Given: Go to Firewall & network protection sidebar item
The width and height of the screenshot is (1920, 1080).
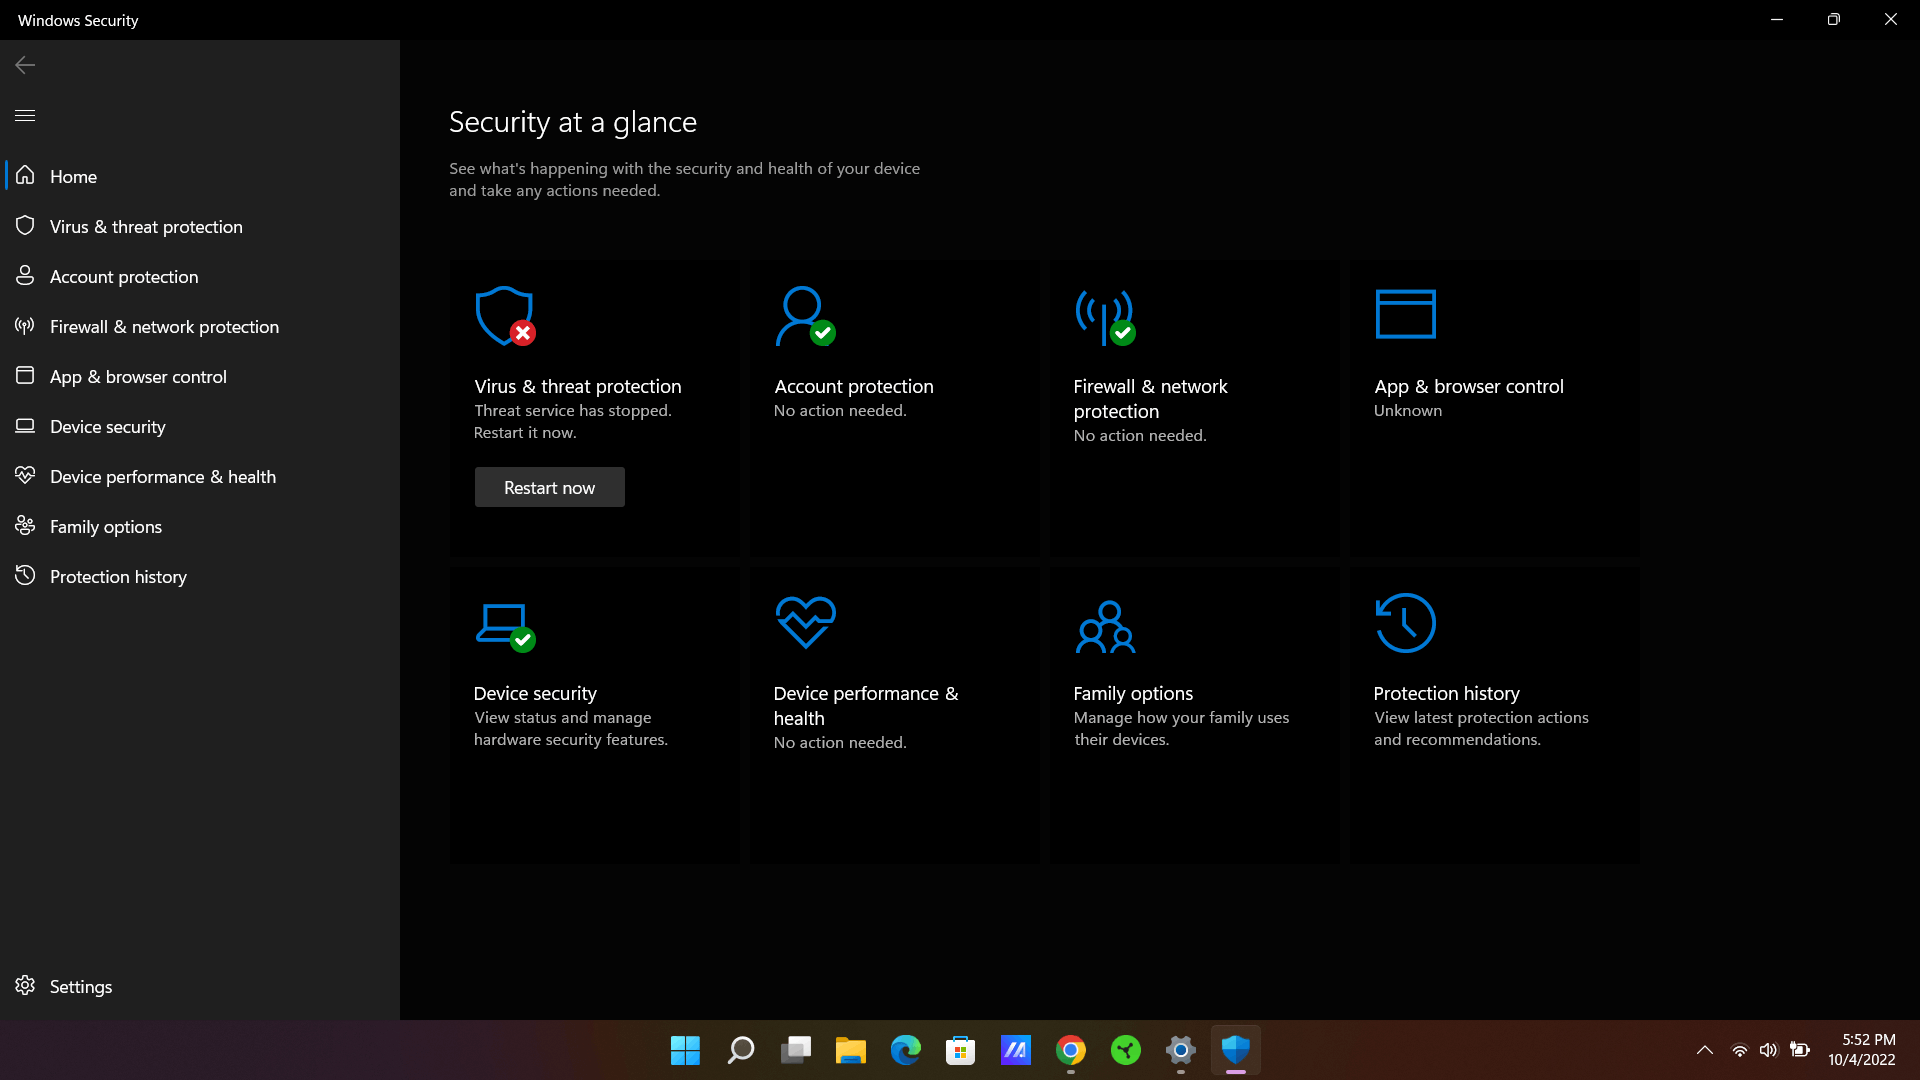Looking at the screenshot, I should point(164,326).
